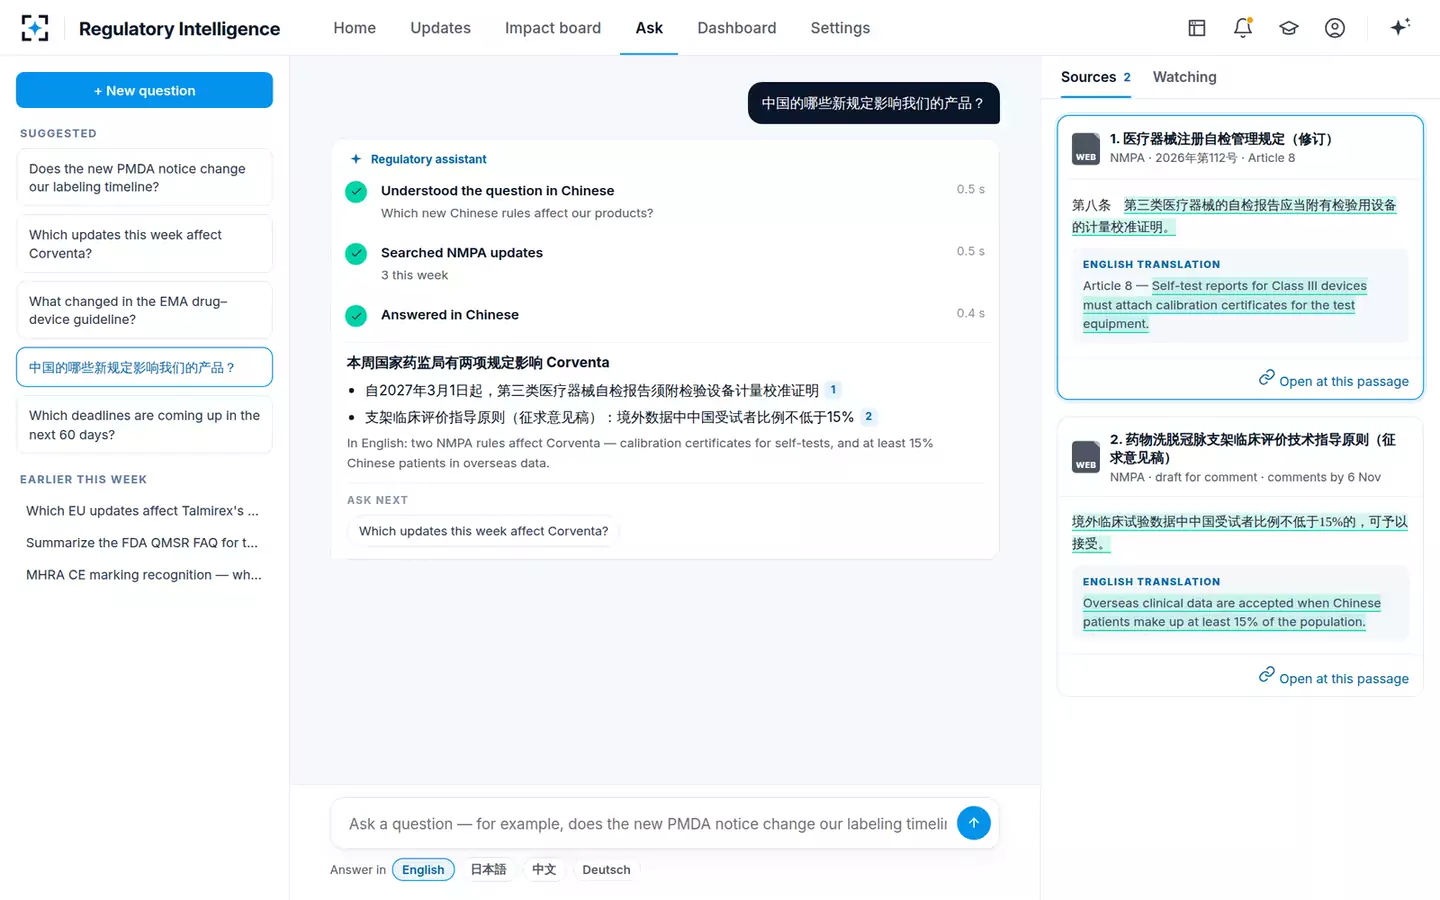The width and height of the screenshot is (1440, 900).
Task: Click green check beside Understood the question
Action: click(356, 192)
